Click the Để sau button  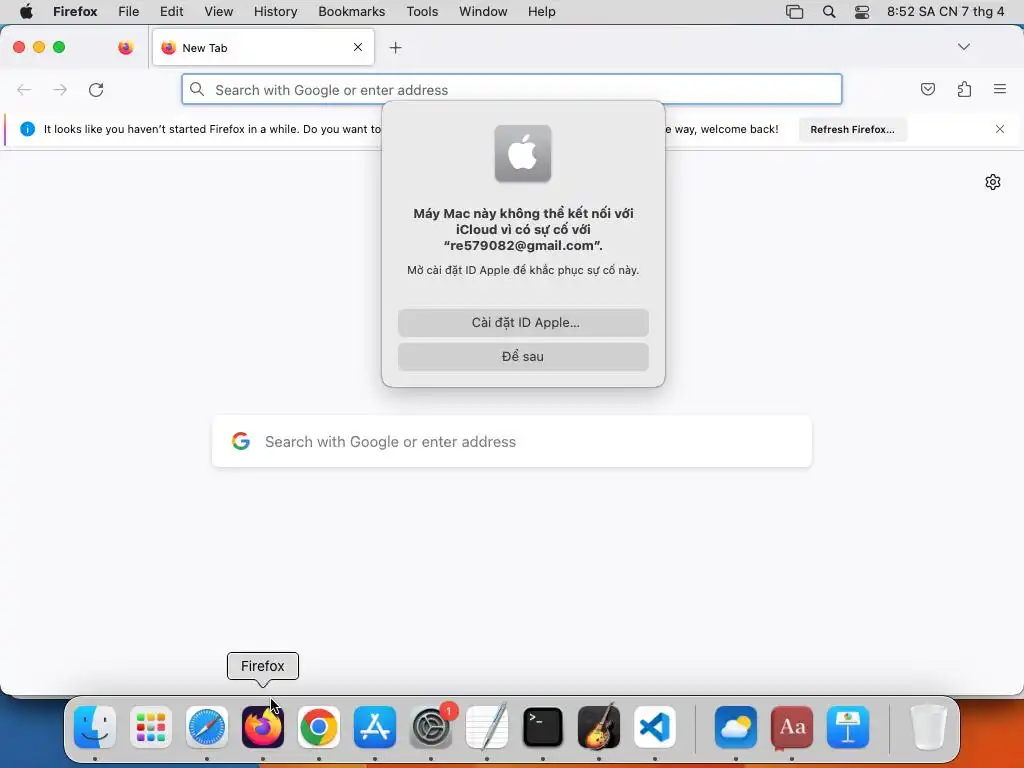pos(523,357)
